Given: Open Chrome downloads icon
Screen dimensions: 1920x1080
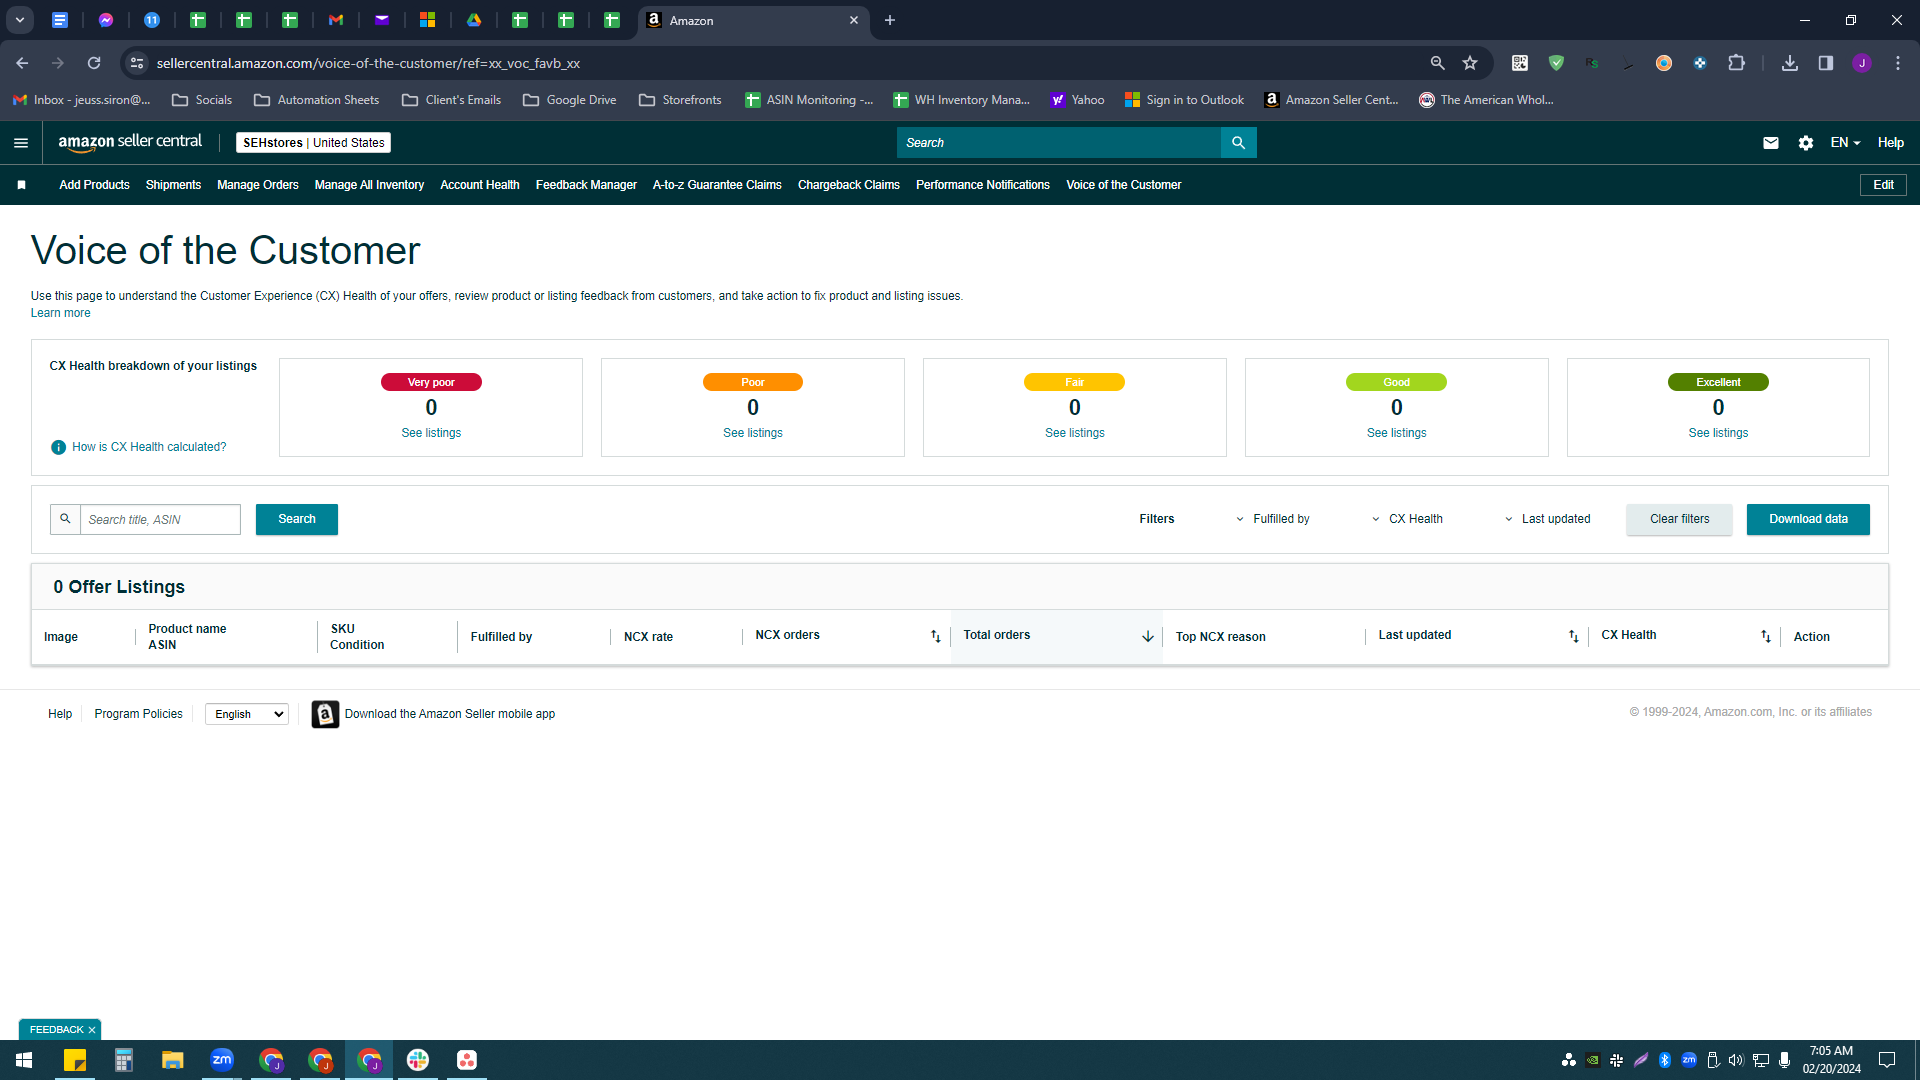Looking at the screenshot, I should [1789, 63].
